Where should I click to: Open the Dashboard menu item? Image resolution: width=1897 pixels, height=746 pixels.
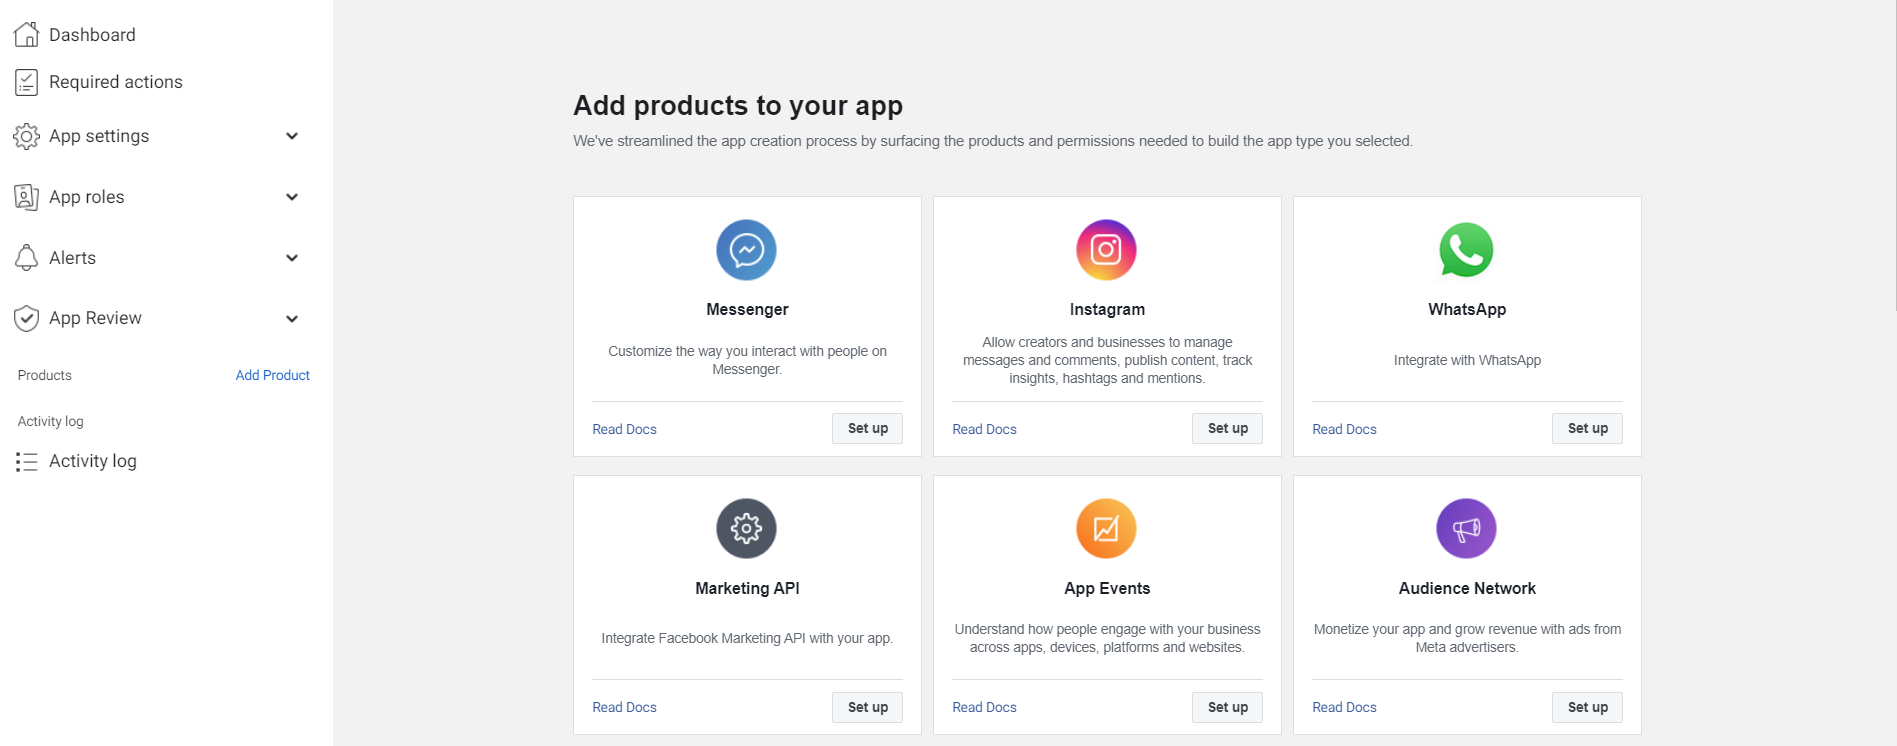click(x=92, y=35)
